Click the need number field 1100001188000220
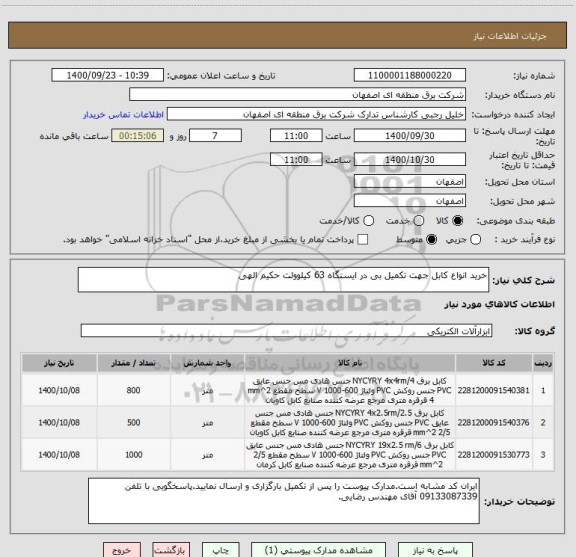This screenshot has height=557, width=576. [410, 75]
